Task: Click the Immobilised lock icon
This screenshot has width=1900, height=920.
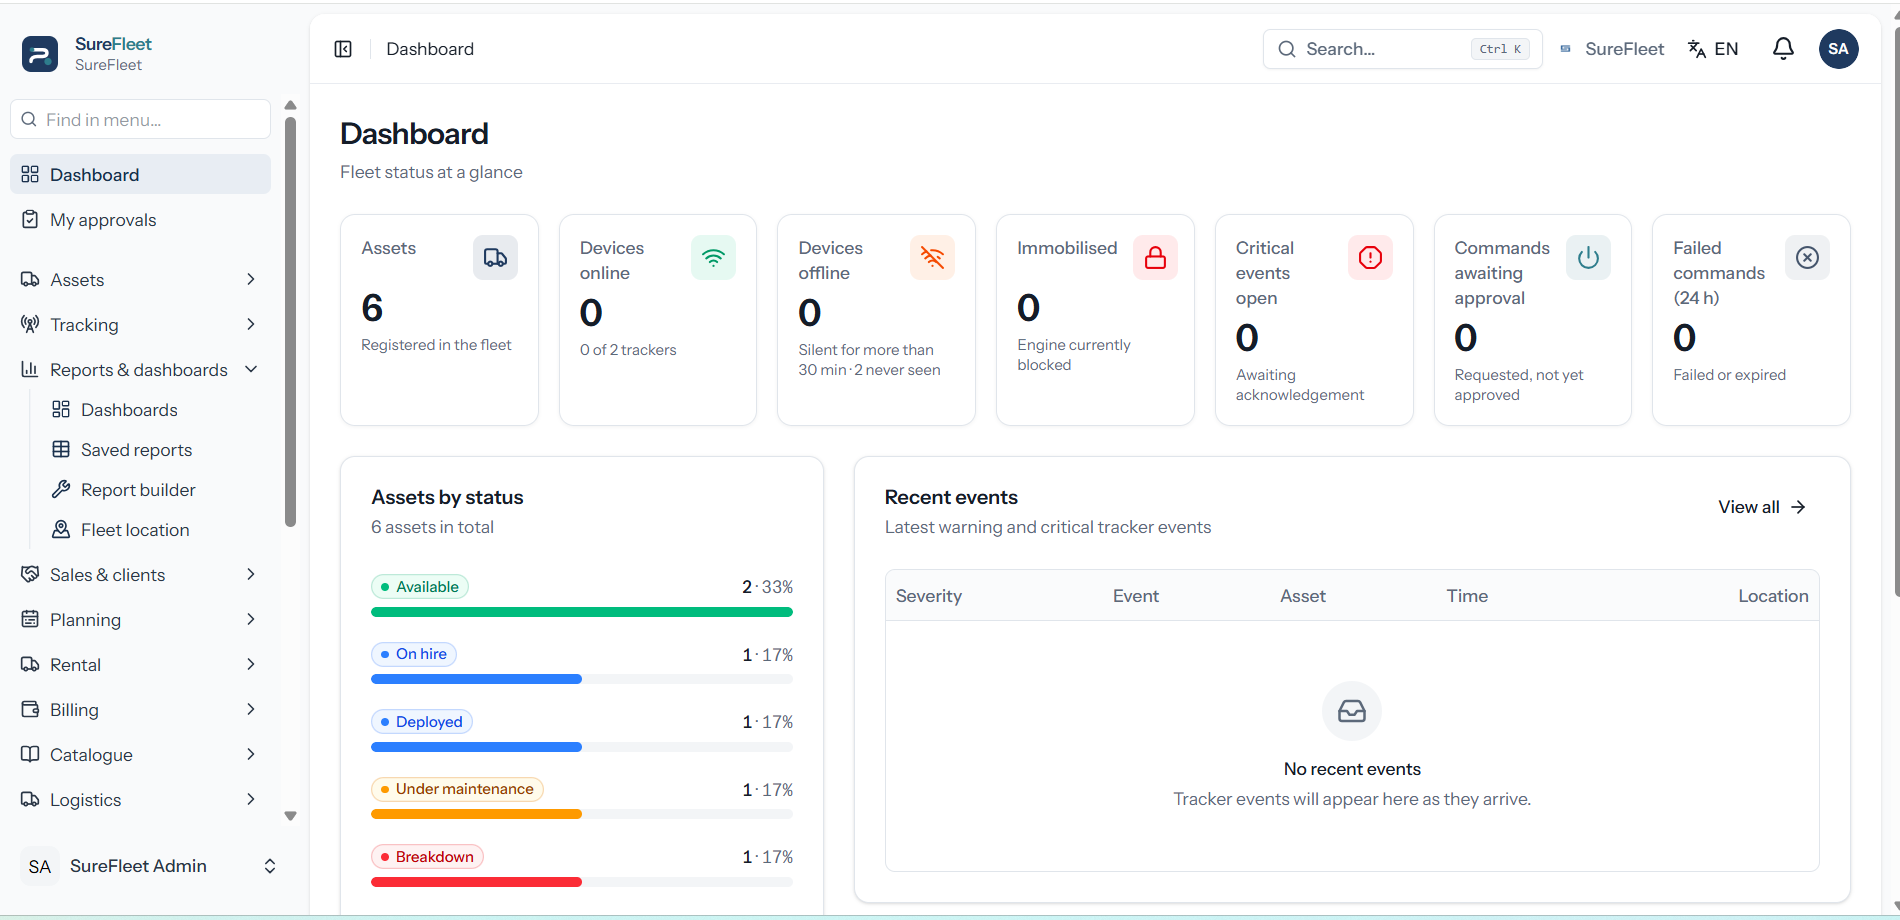Action: tap(1155, 258)
